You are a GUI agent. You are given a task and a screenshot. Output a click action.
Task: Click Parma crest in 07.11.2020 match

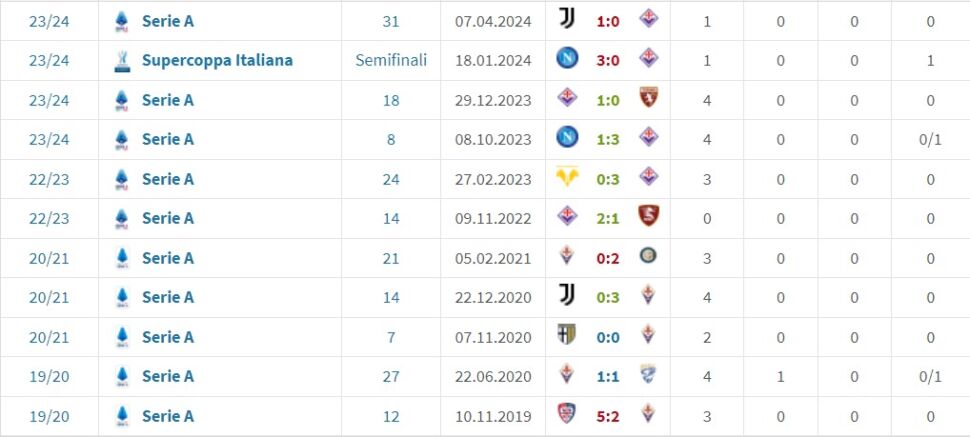pyautogui.click(x=567, y=336)
